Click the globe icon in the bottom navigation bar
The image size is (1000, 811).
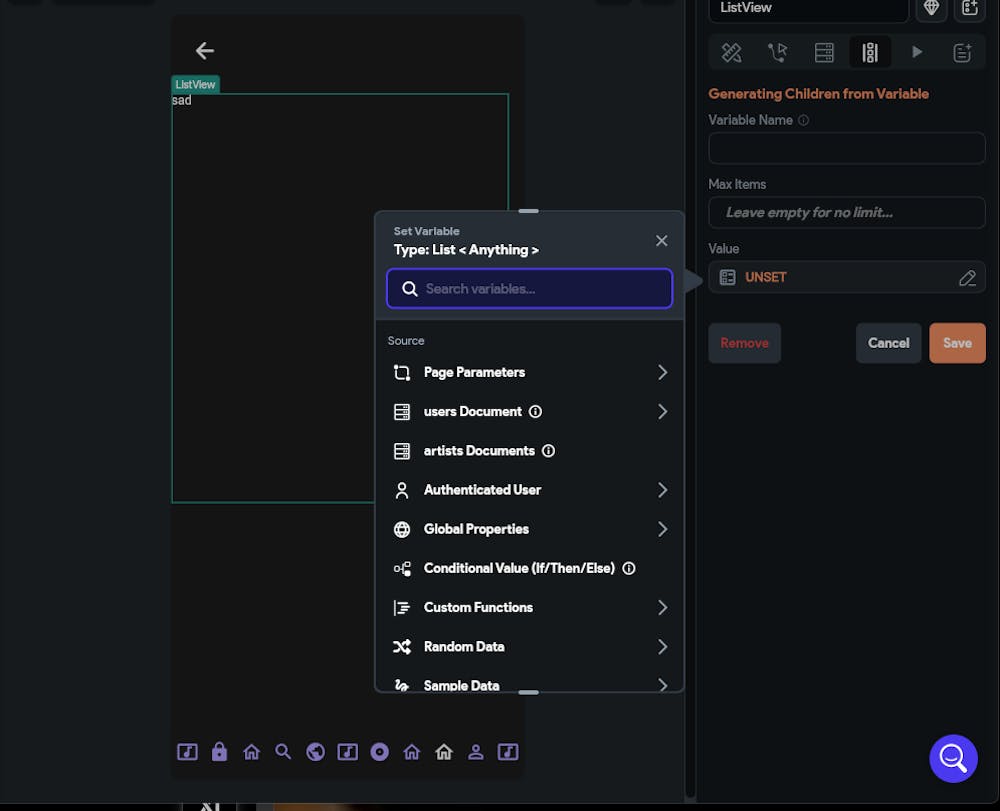click(x=315, y=752)
